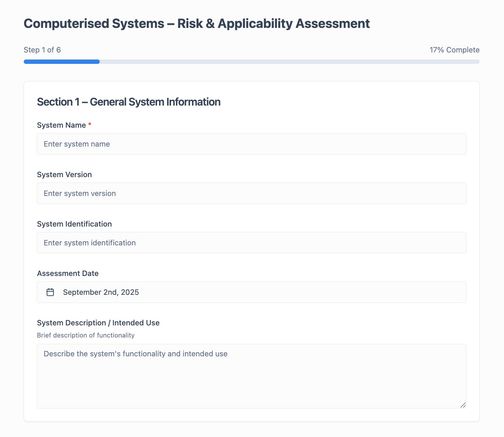Select the System Identification input field

pos(252,243)
